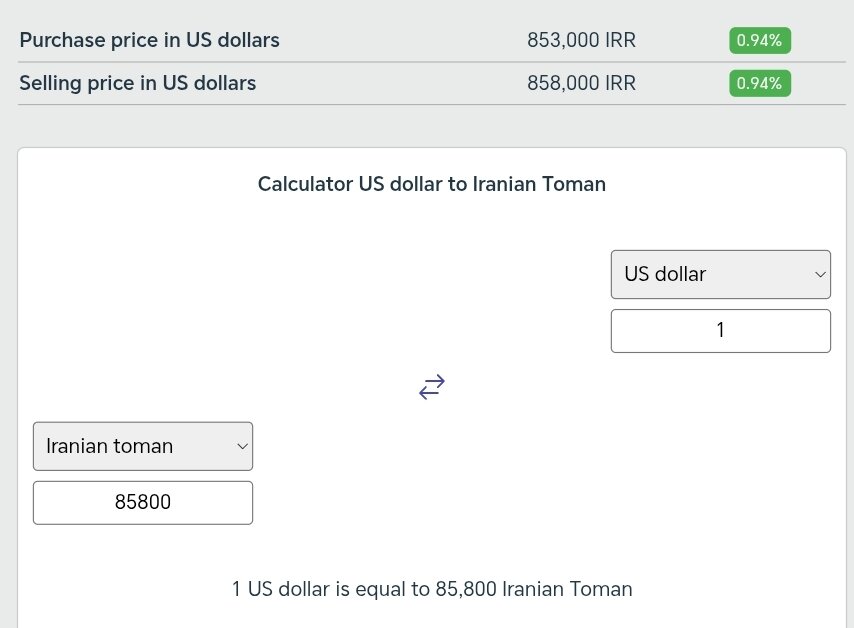Click the Calculator US dollar to Iranian Toman heading

[431, 184]
